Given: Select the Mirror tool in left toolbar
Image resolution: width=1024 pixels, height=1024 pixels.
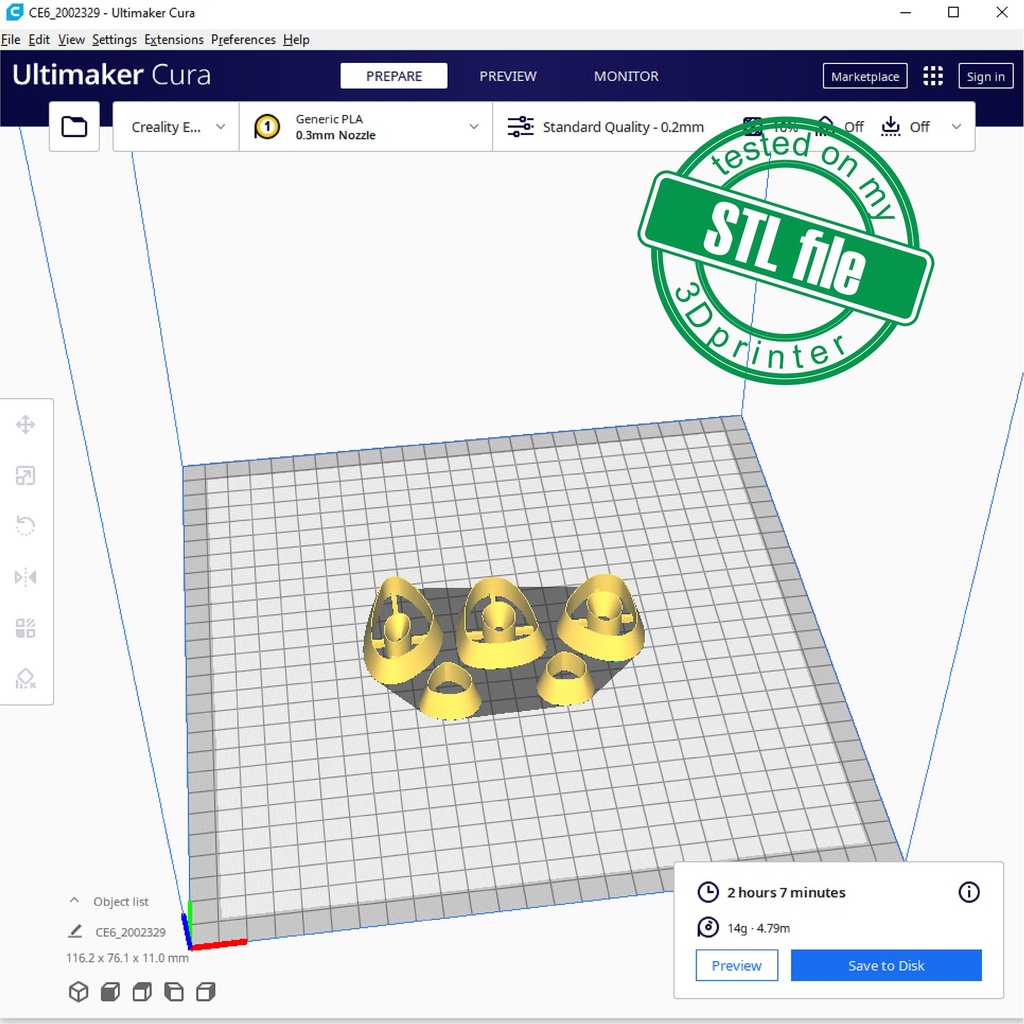Looking at the screenshot, I should (26, 577).
